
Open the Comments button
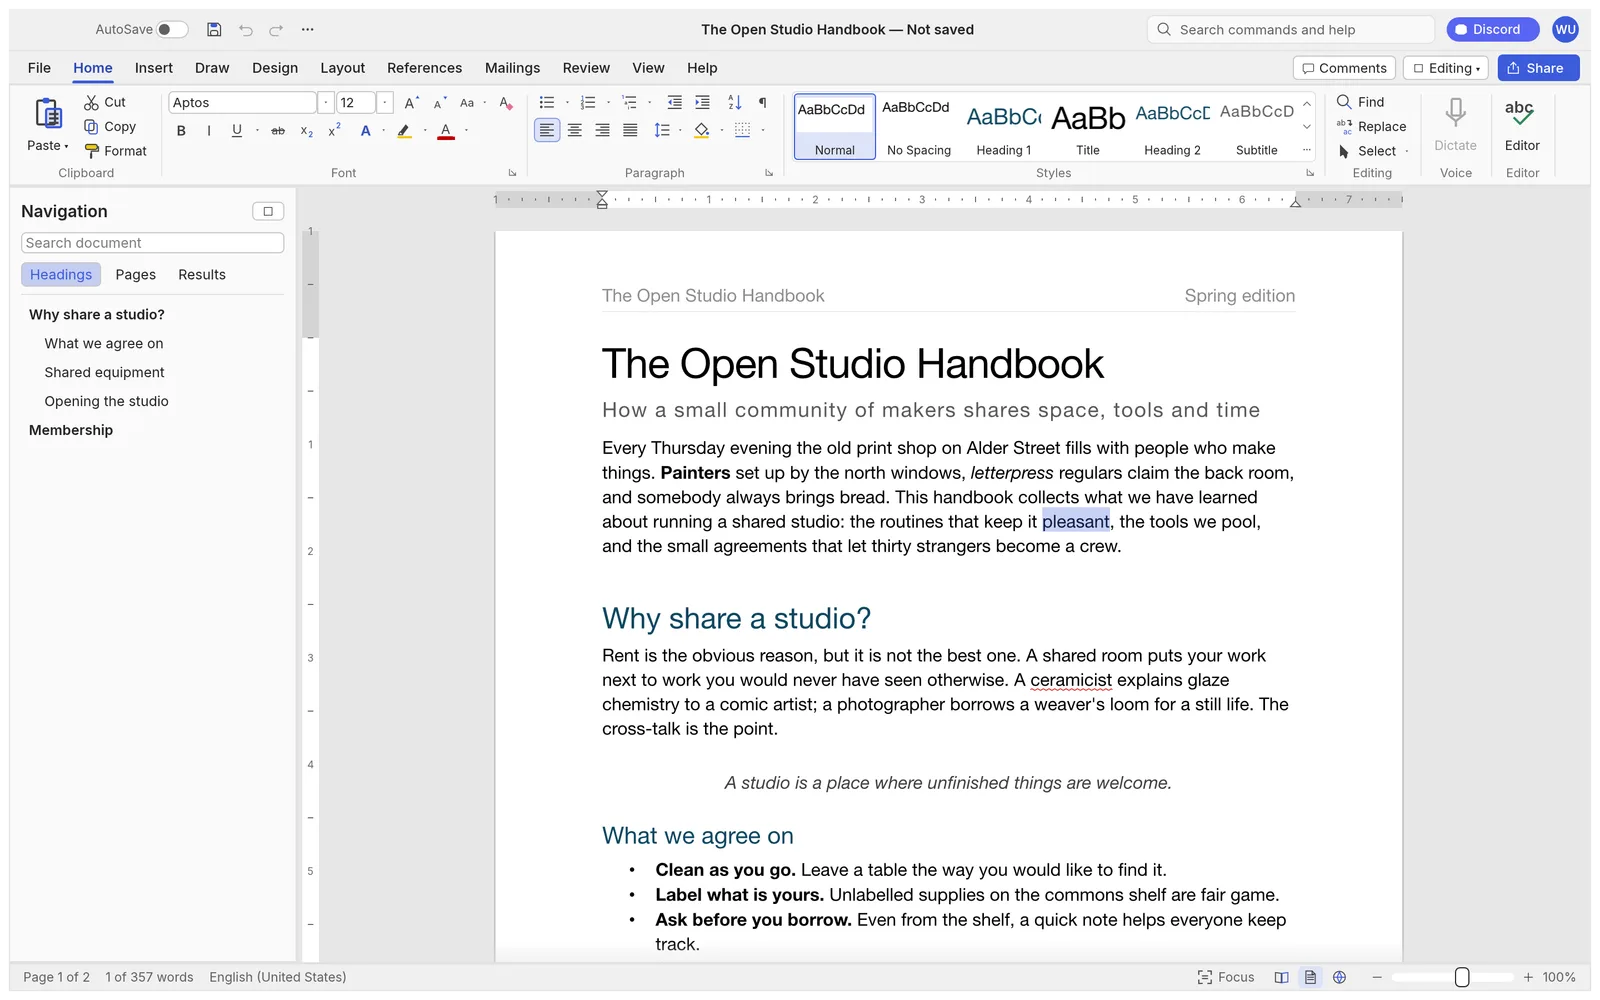1344,68
